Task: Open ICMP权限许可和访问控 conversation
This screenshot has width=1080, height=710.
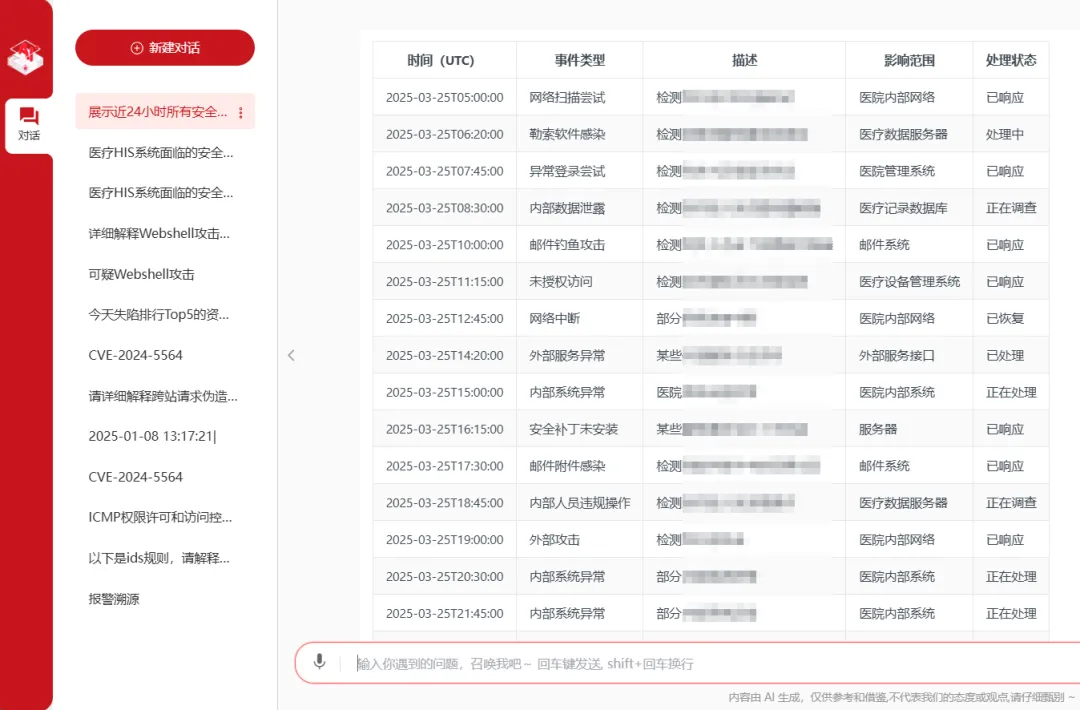Action: 160,517
